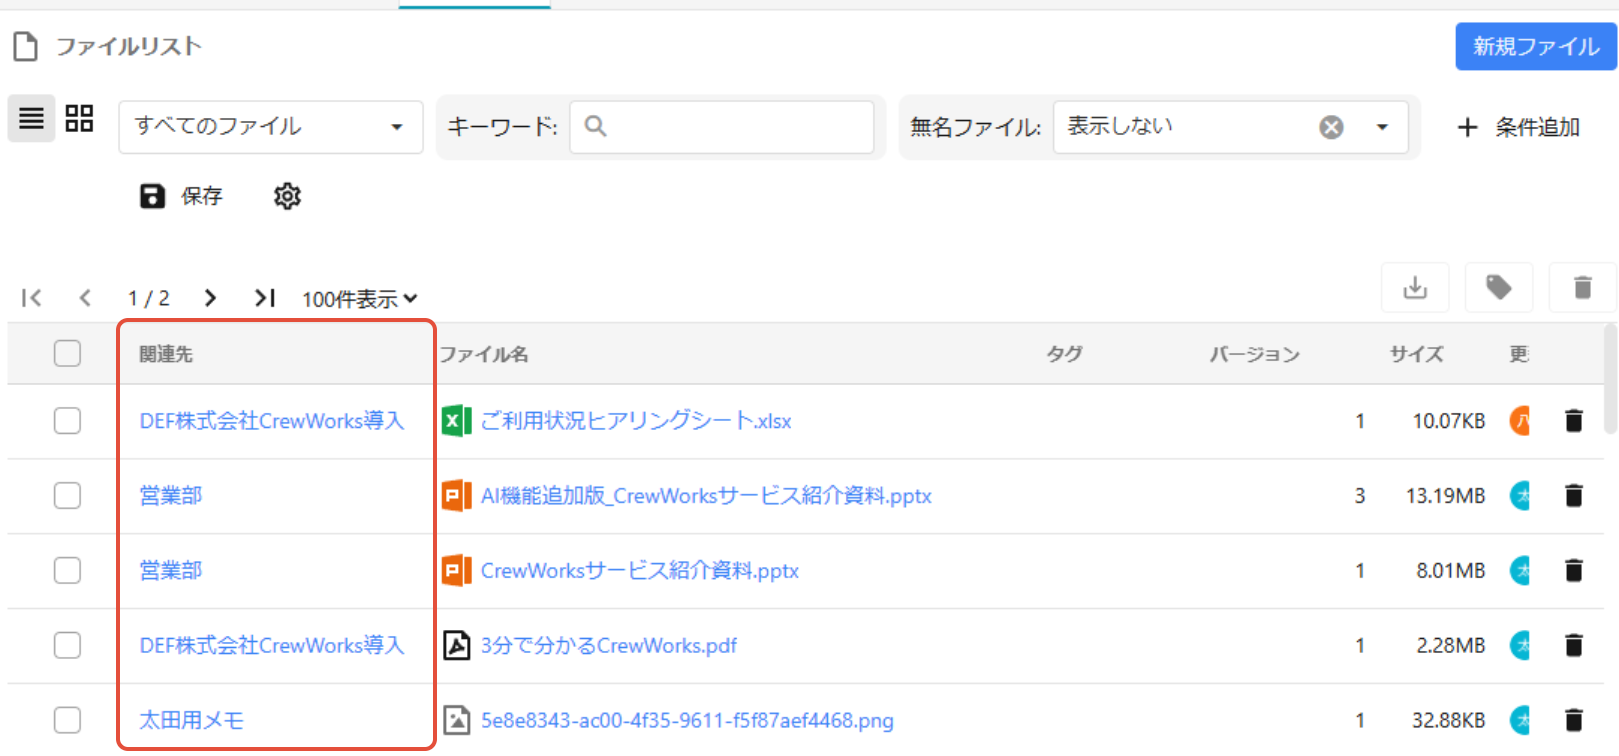Click size value 13.19MB
The image size is (1619, 756).
coord(1445,496)
